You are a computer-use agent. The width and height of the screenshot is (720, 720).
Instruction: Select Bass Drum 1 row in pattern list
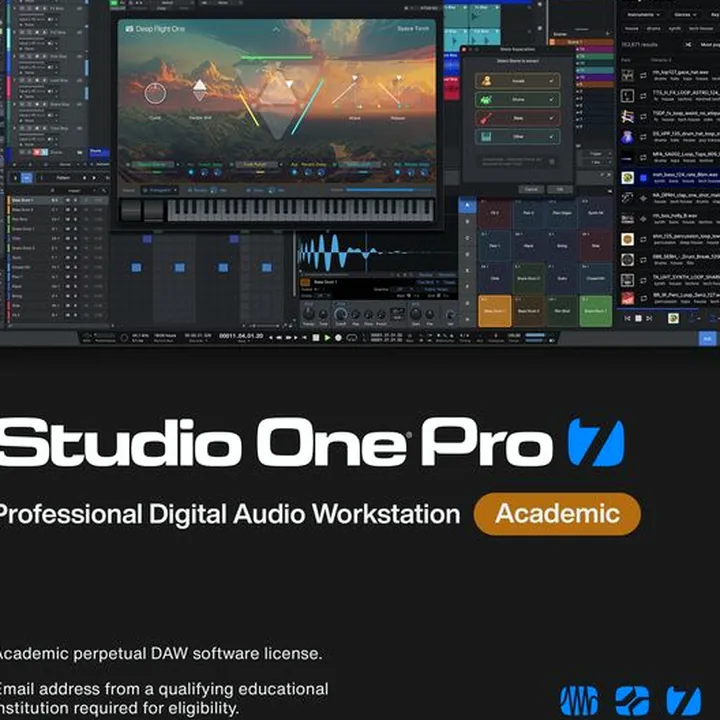click(x=57, y=200)
